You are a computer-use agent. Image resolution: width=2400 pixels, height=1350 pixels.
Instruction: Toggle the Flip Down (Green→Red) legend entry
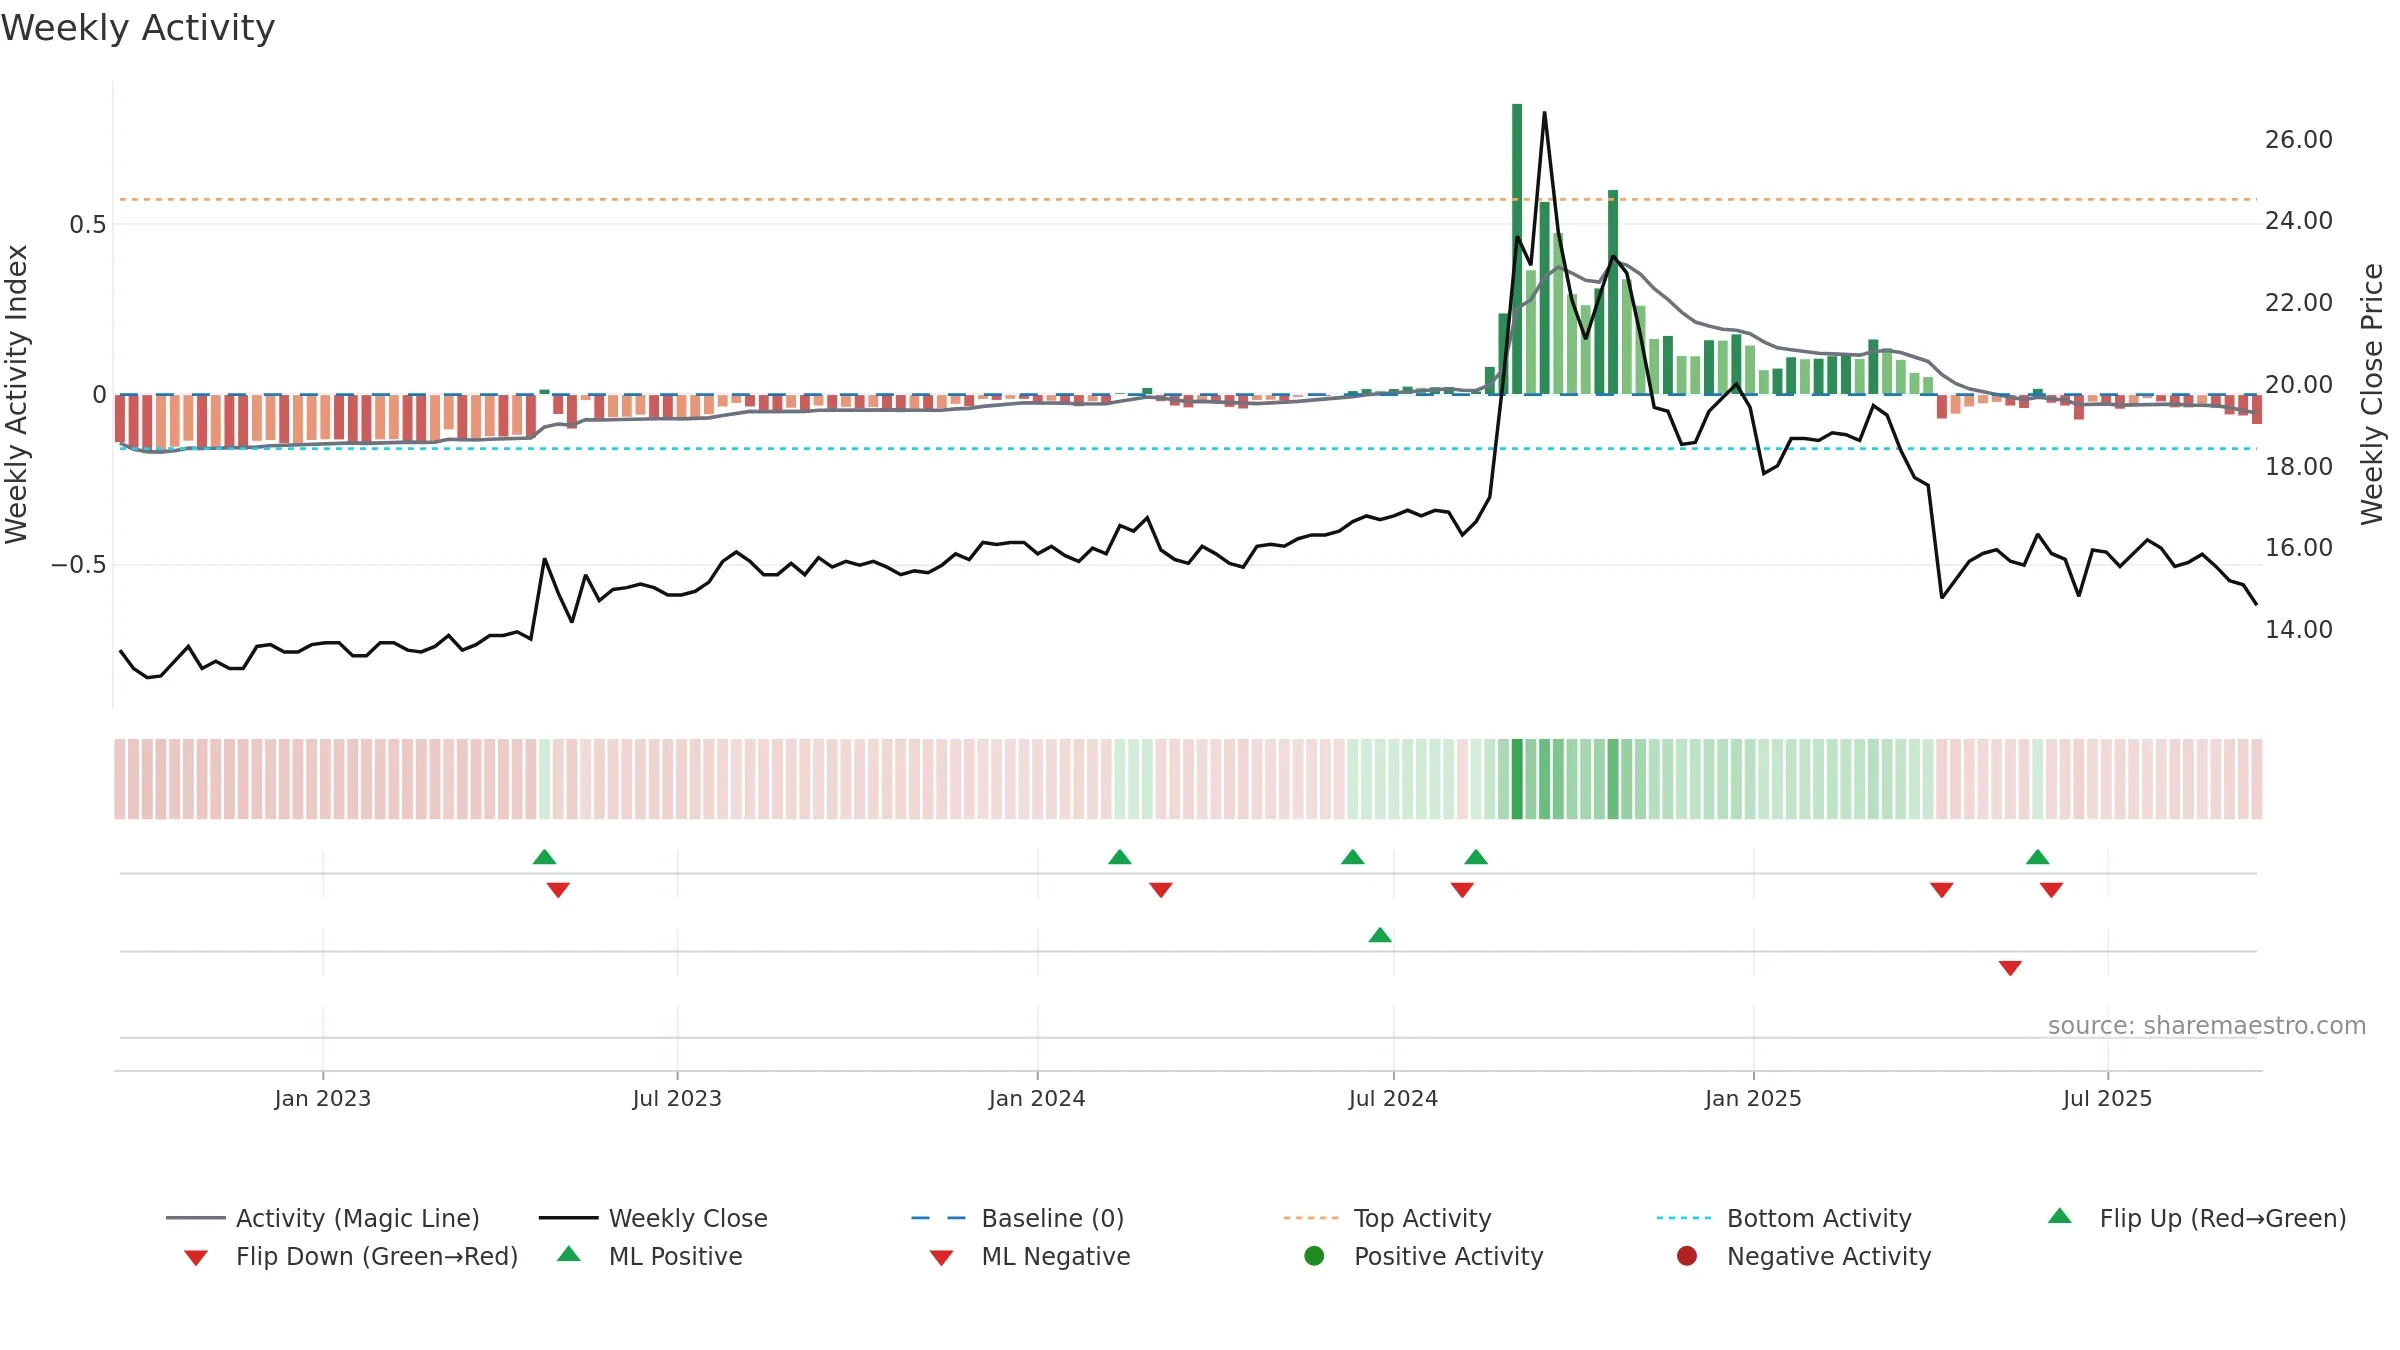pyautogui.click(x=350, y=1256)
